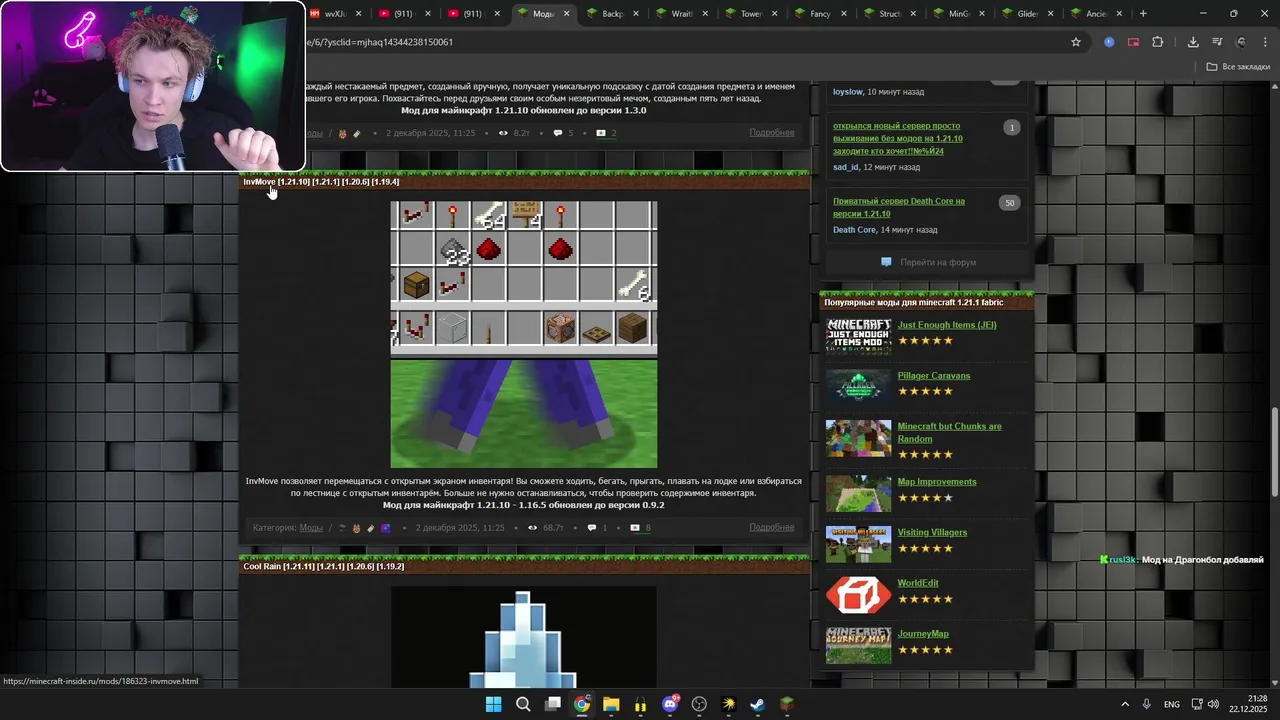Image resolution: width=1280 pixels, height=720 pixels.
Task: Click the microphone tray icon
Action: click(1146, 704)
